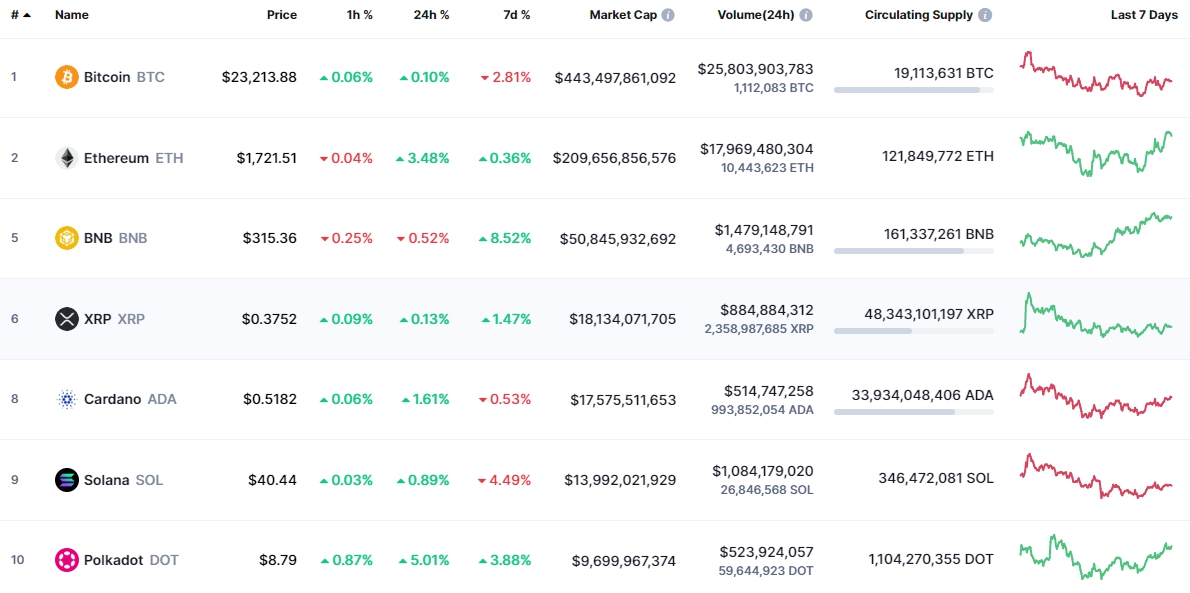Click XRP circulating supply progress bar
This screenshot has width=1190, height=593.
[x=914, y=331]
